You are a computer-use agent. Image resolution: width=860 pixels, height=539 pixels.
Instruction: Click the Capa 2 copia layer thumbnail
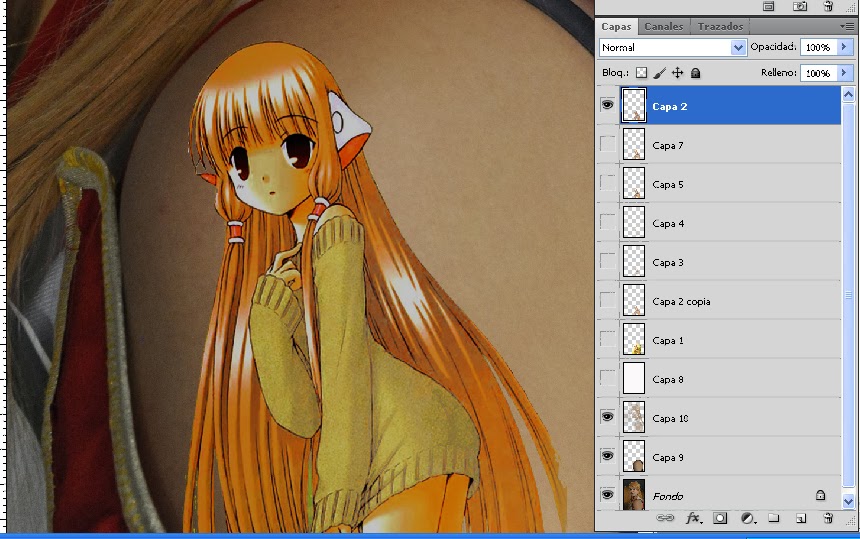pyautogui.click(x=633, y=300)
